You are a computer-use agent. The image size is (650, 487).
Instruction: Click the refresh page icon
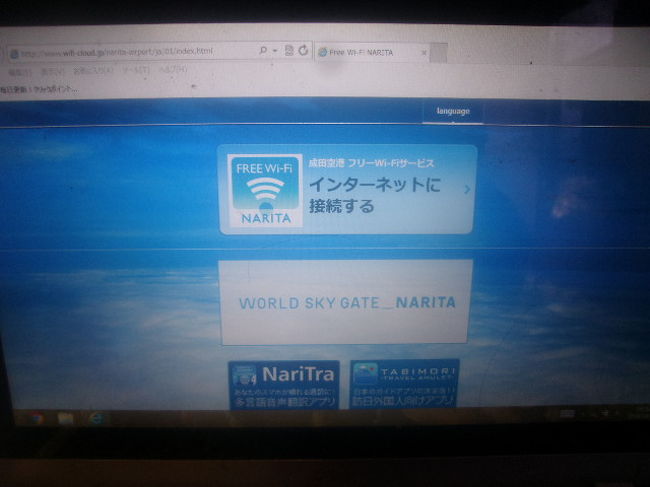tap(303, 51)
